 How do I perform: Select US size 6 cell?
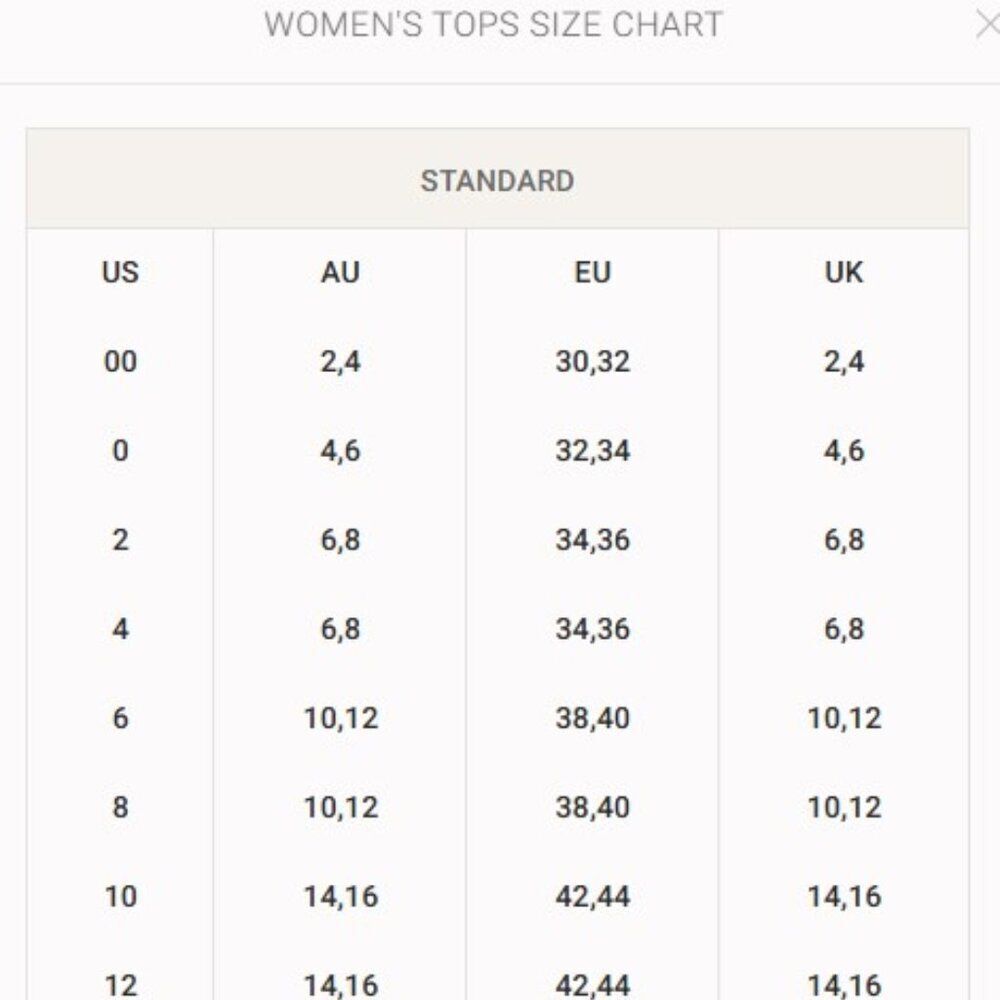pos(120,718)
